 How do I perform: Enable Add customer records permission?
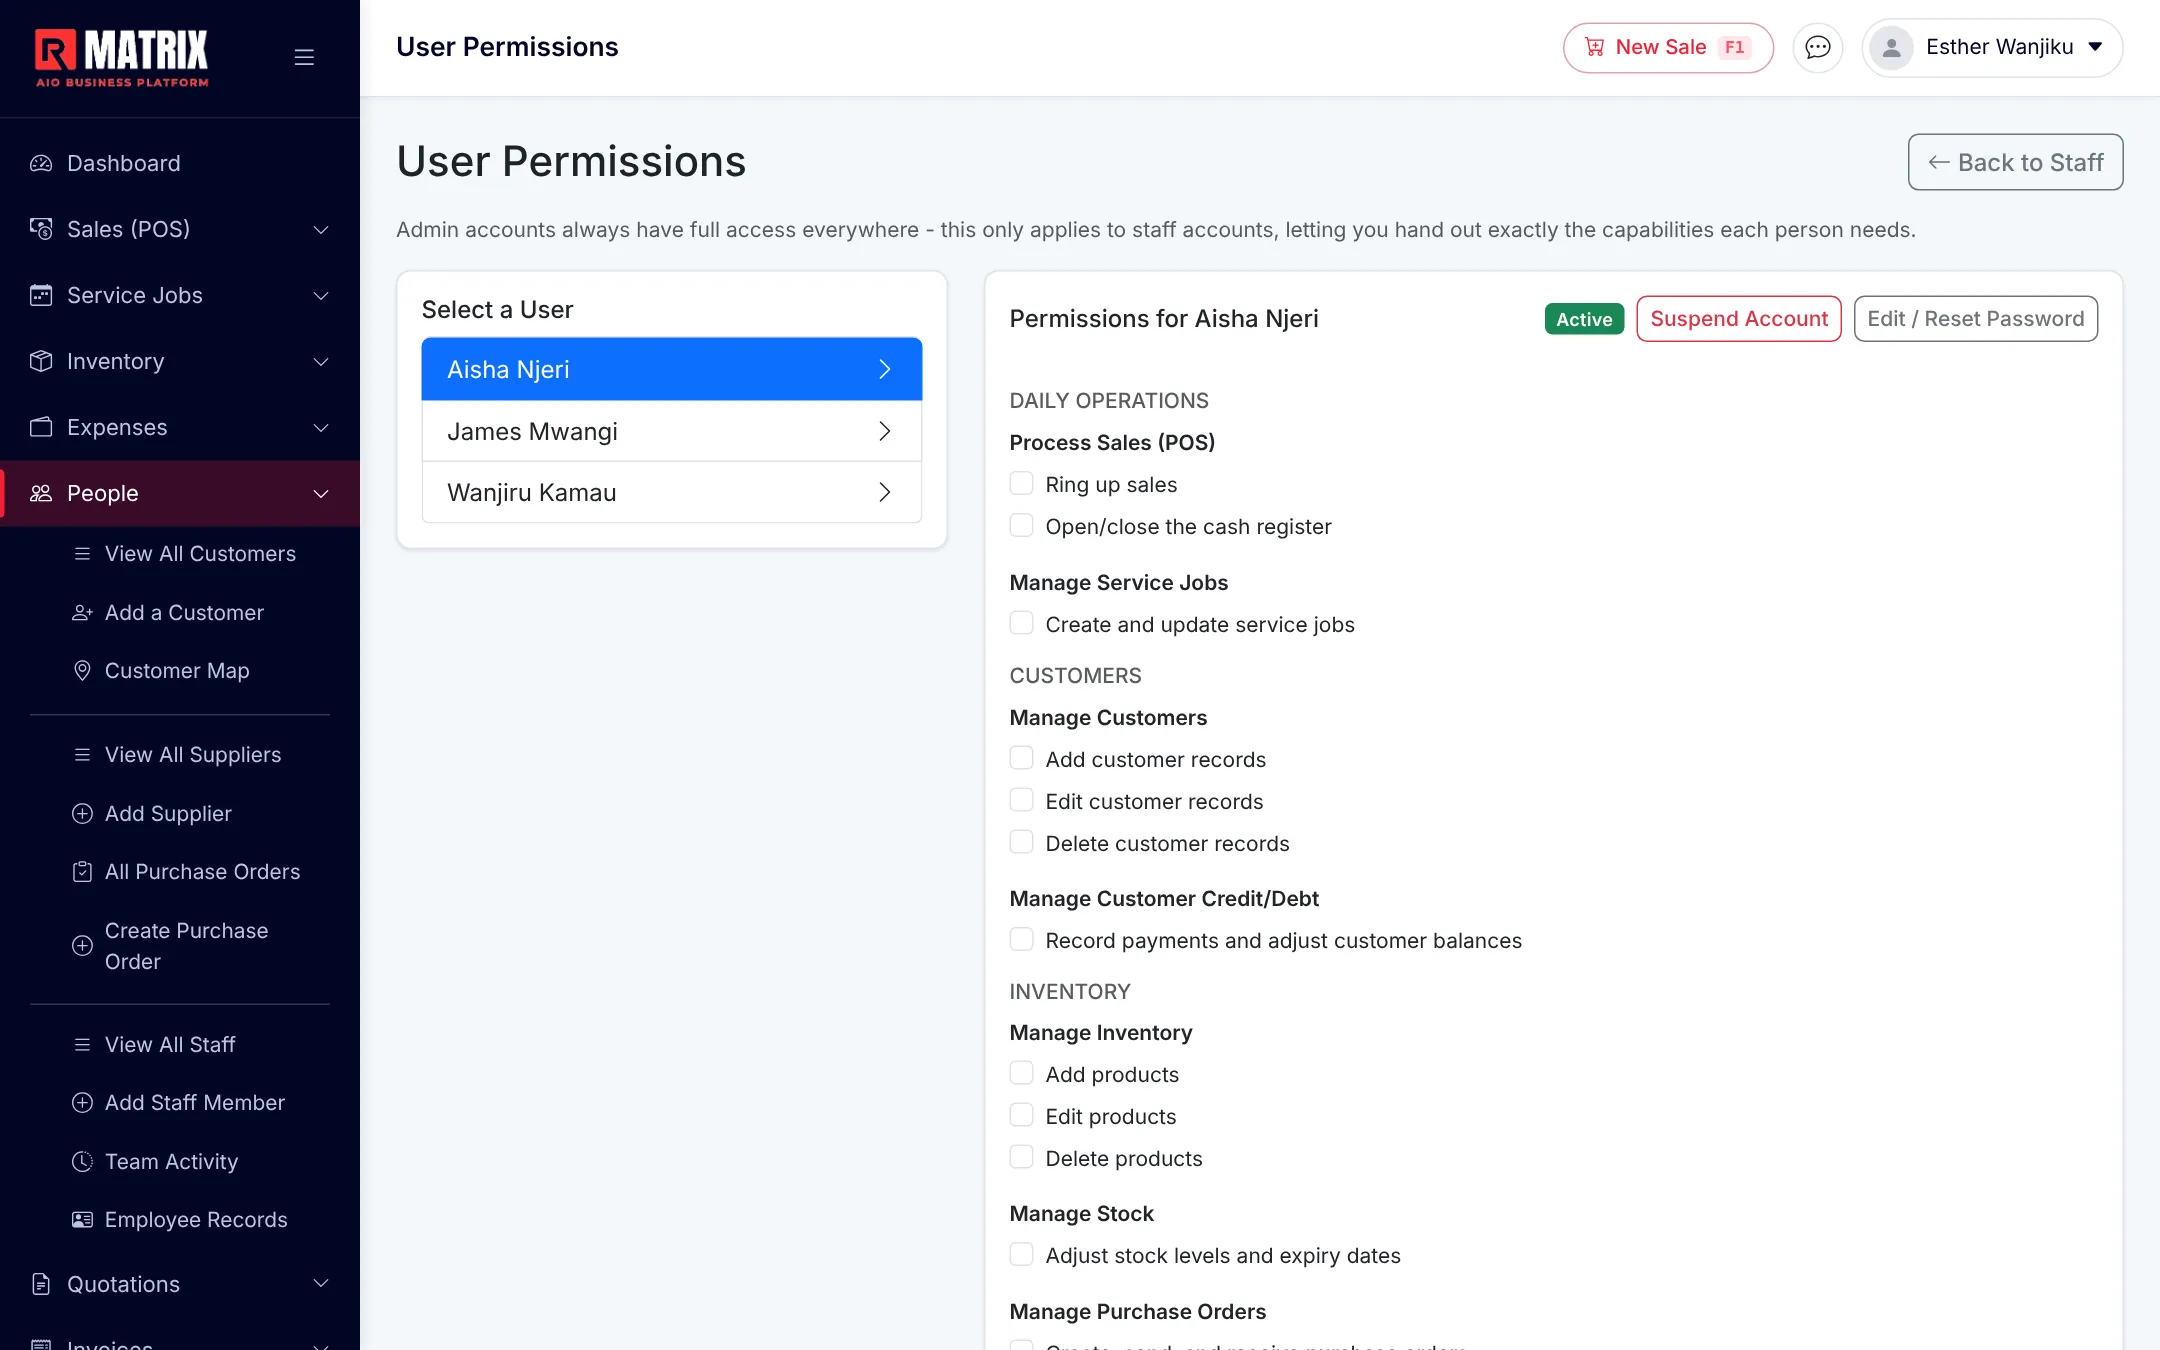[x=1021, y=759]
